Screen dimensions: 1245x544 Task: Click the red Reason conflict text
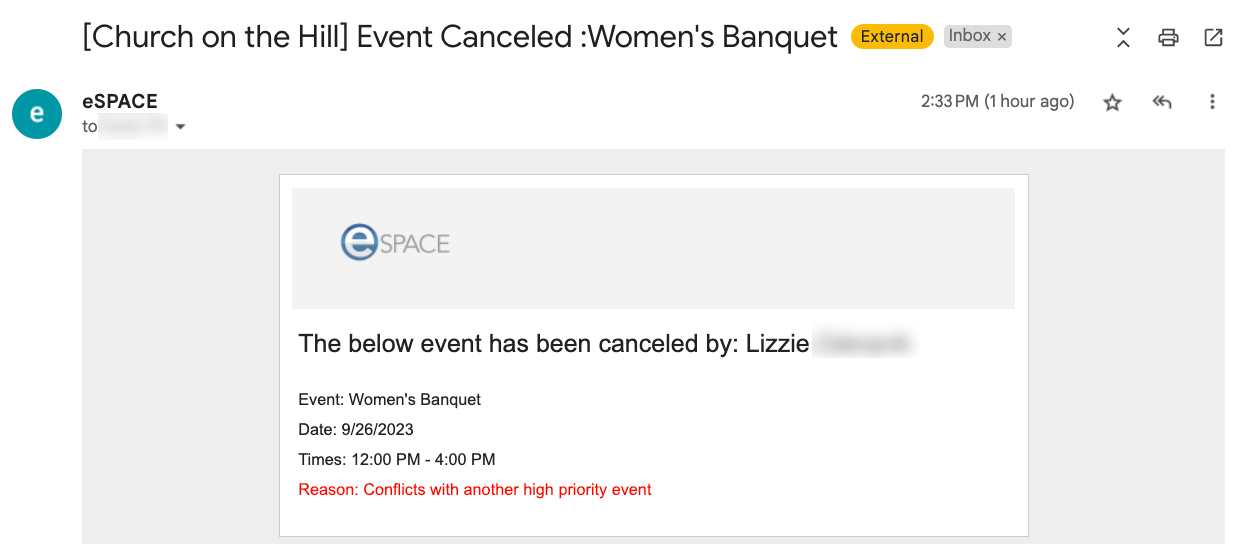click(x=475, y=490)
